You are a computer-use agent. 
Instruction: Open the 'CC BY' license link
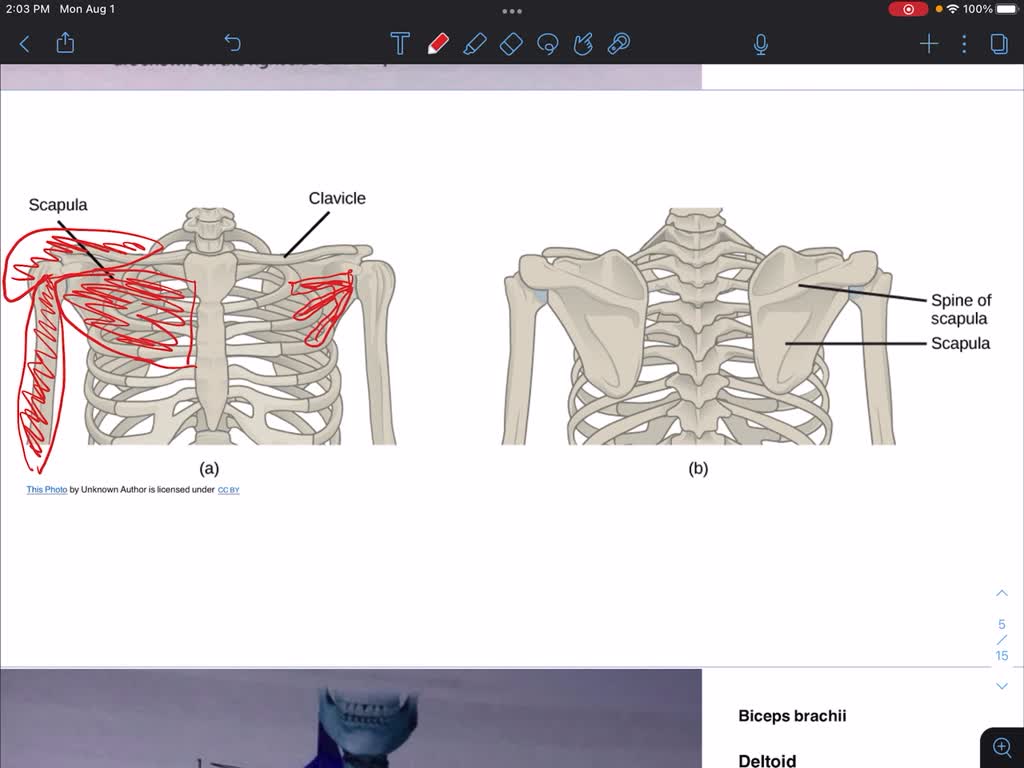[227, 490]
